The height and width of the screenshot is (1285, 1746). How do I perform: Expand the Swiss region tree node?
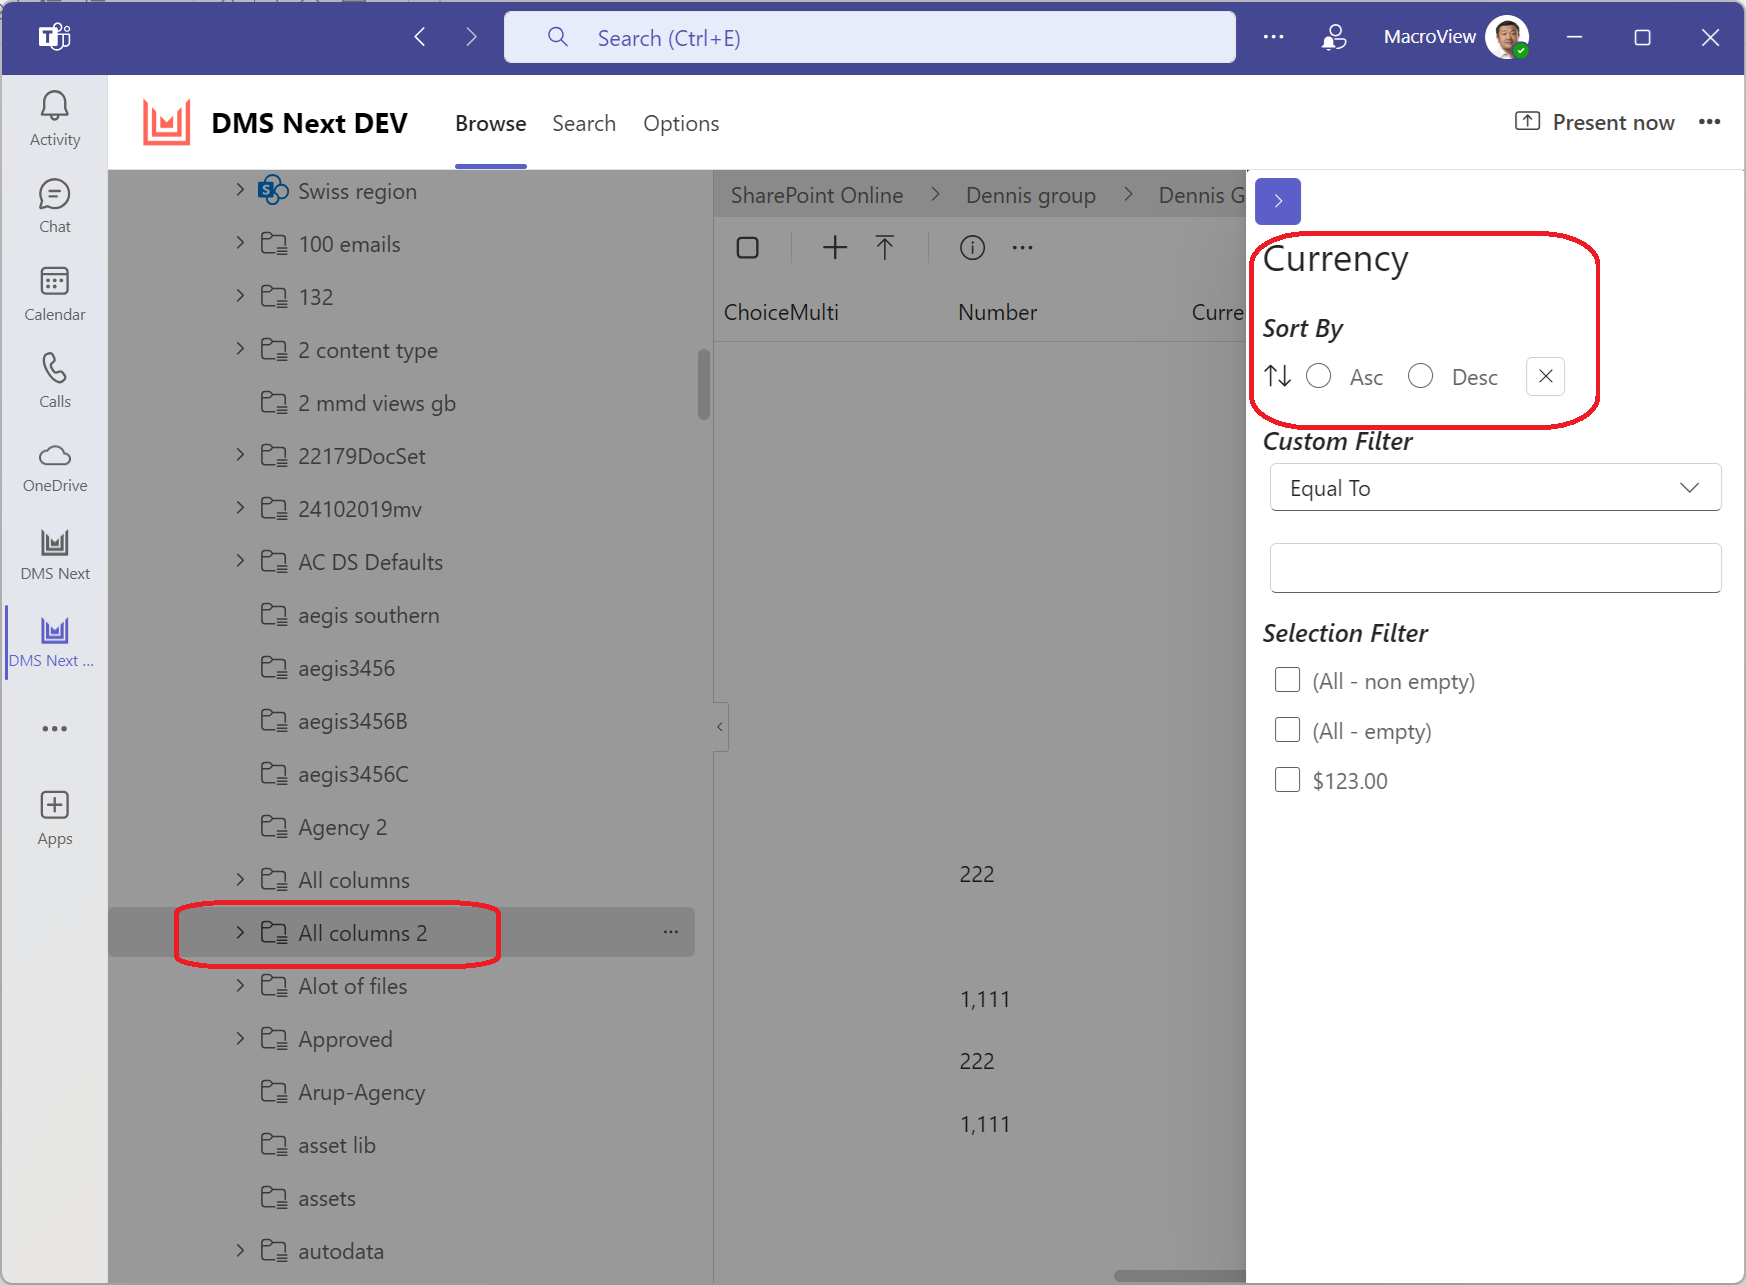coord(240,189)
